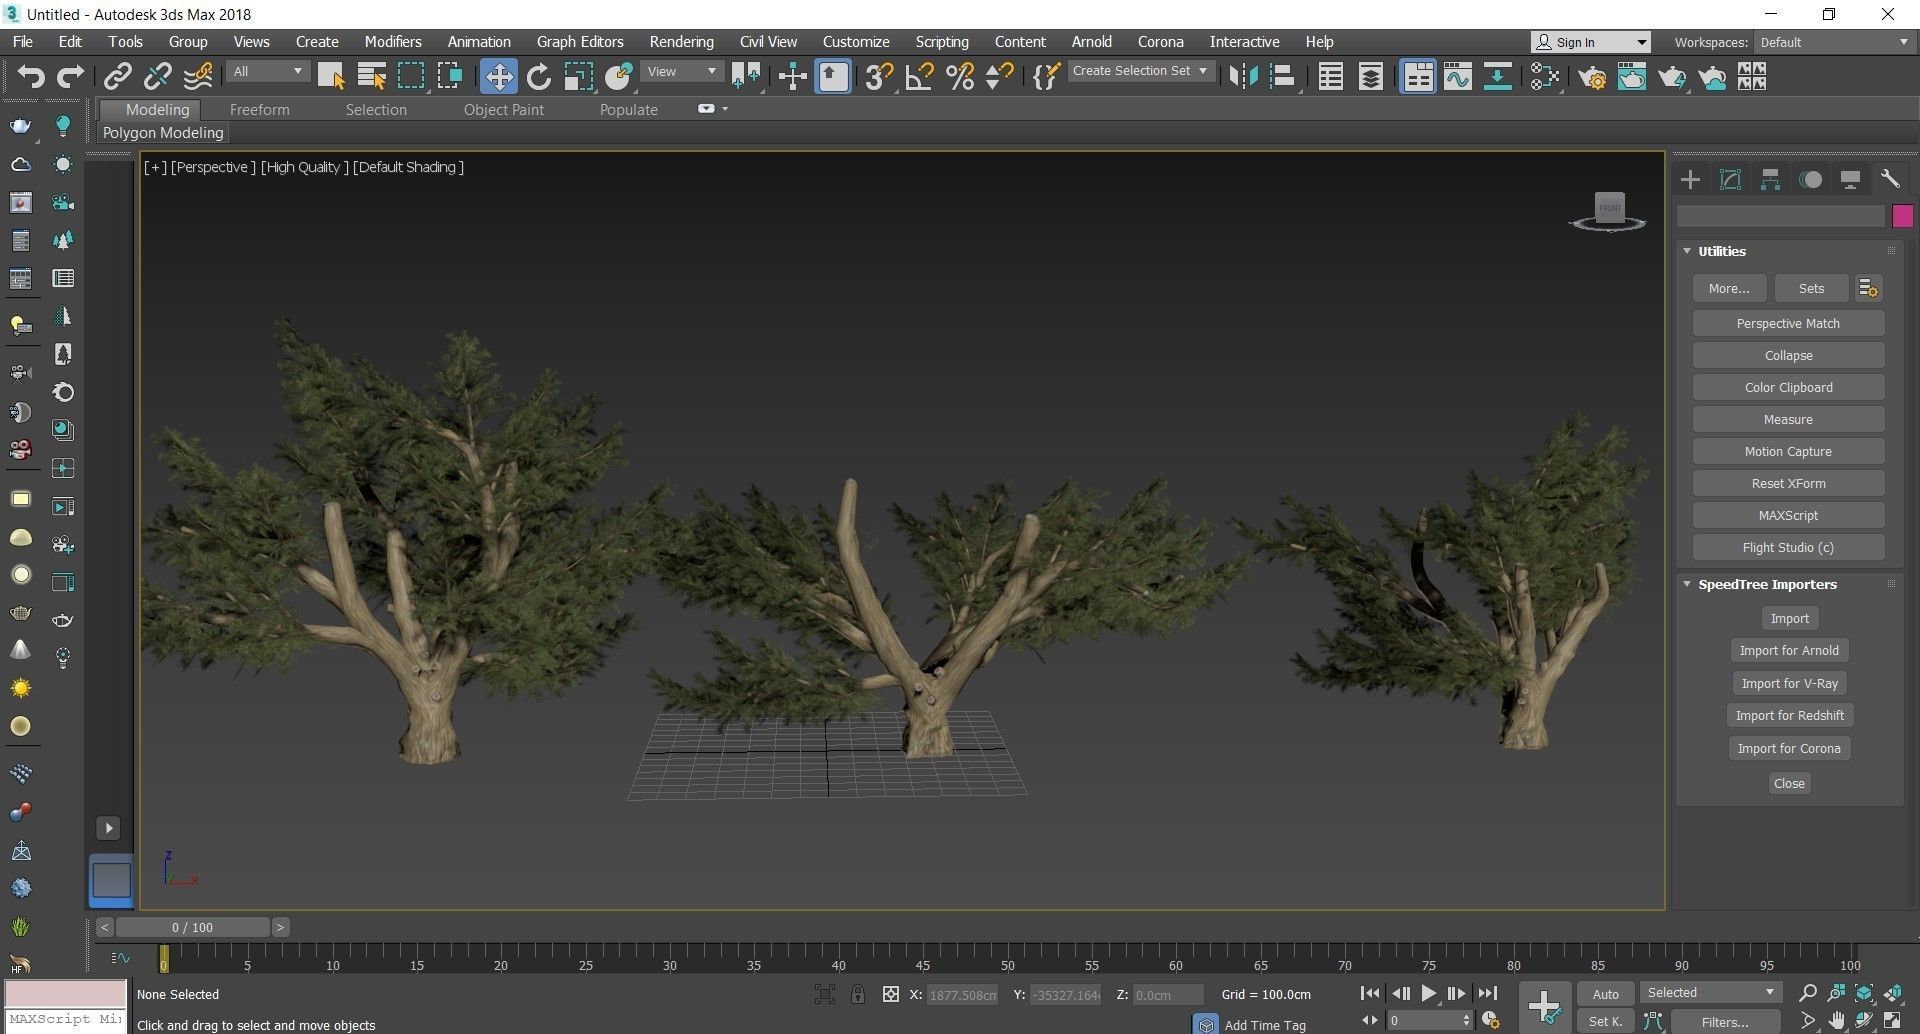Open the Selected key filter dropdown
Screen dimensions: 1920x1034
pos(1710,993)
